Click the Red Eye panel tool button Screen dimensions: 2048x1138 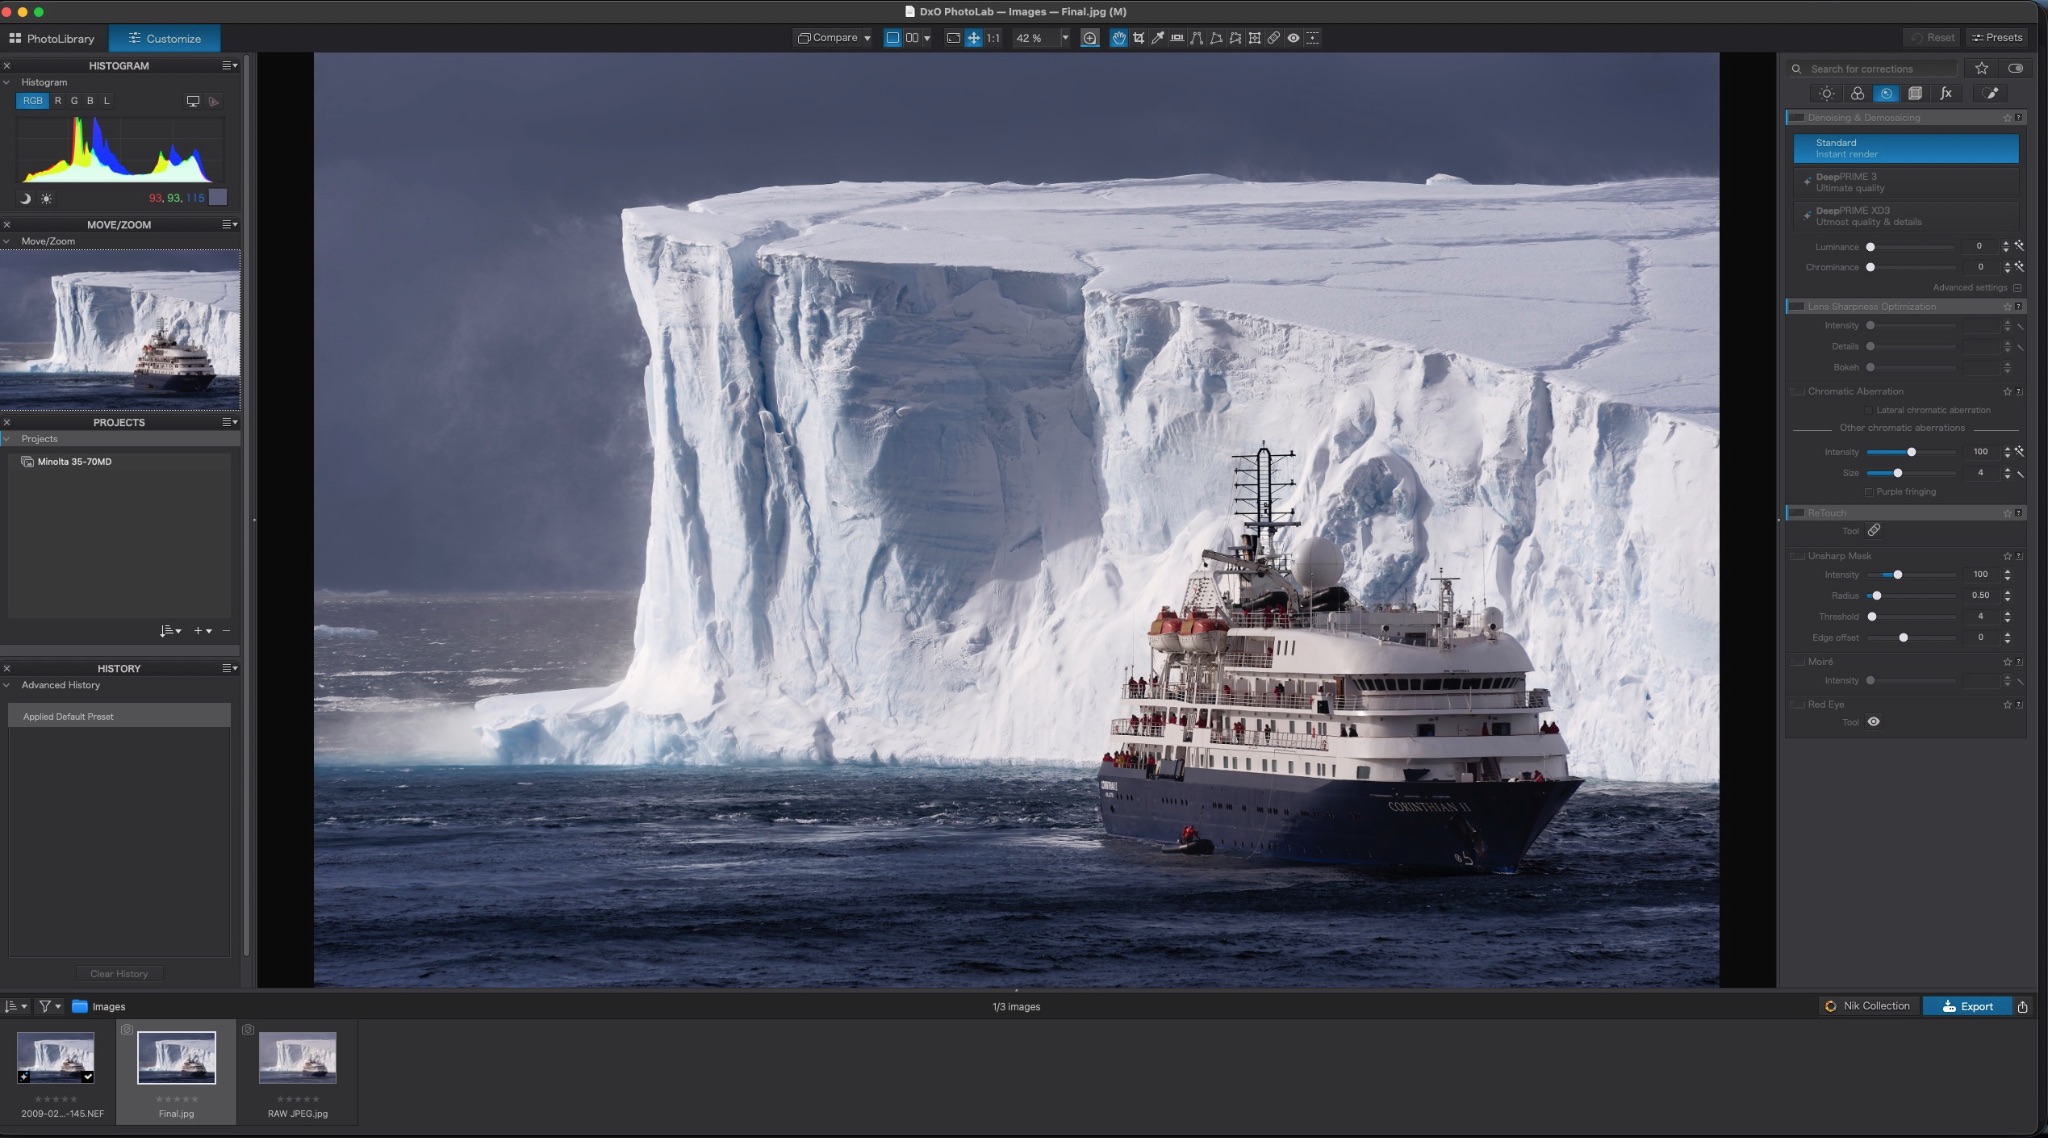1874,721
